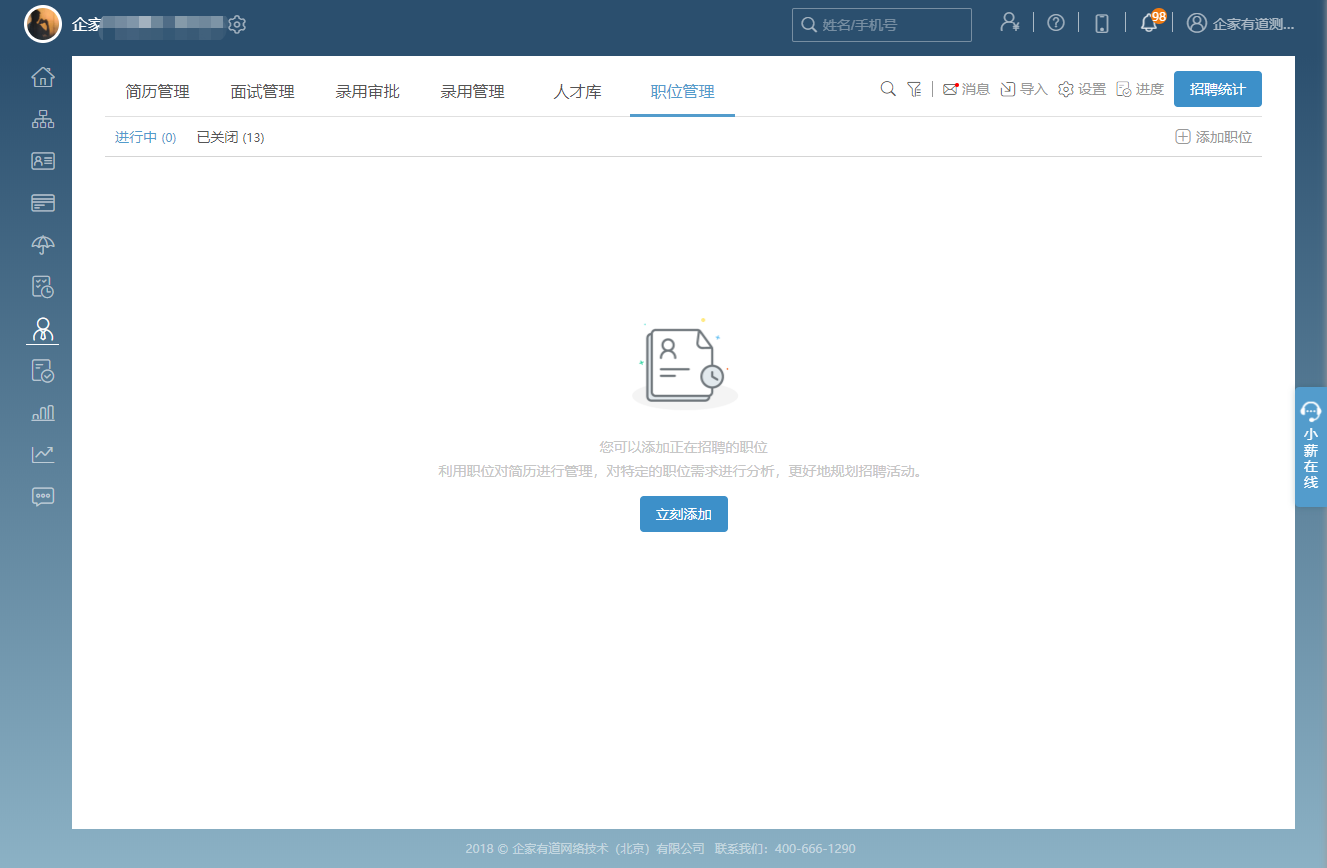The height and width of the screenshot is (868, 1327).
Task: Open the payroll card sidebar icon
Action: 43,203
